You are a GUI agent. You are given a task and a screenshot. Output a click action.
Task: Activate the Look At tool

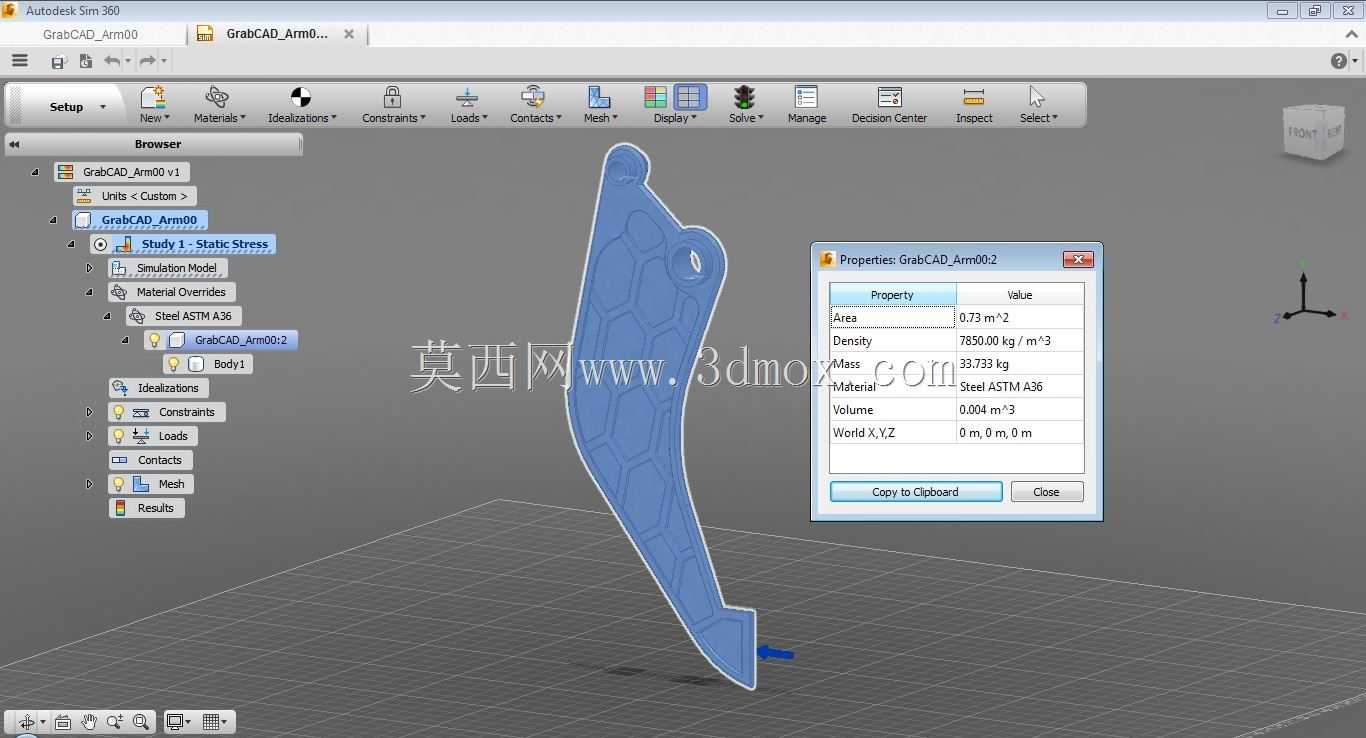pos(63,722)
